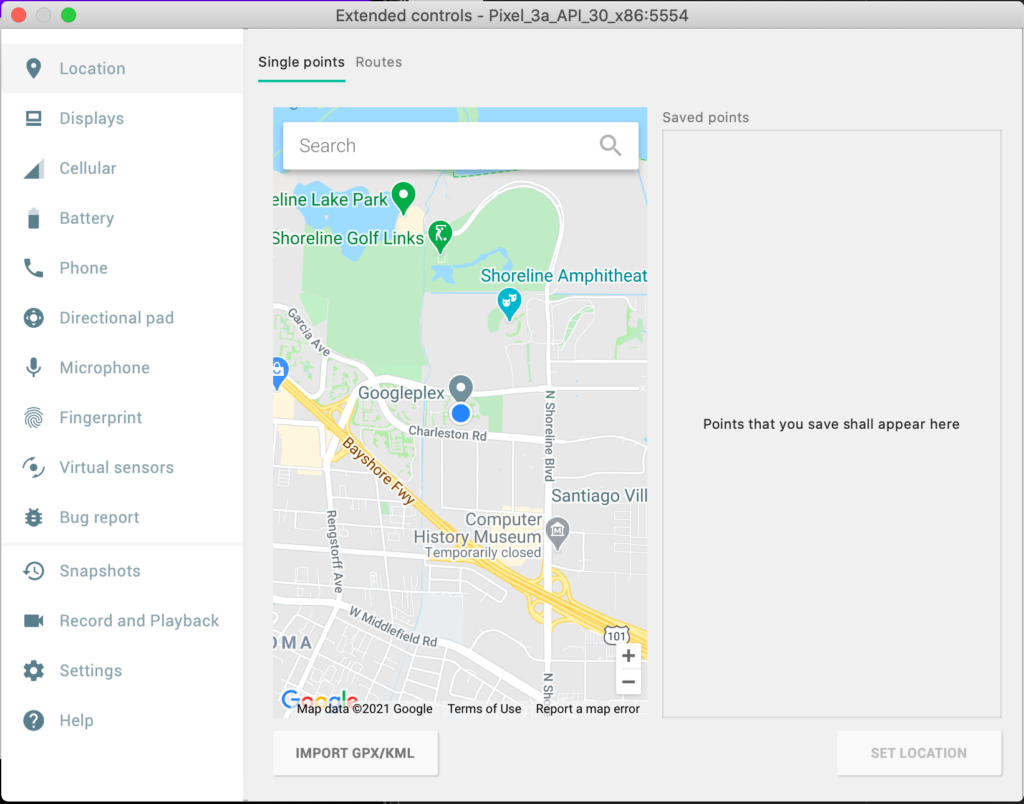Image resolution: width=1024 pixels, height=804 pixels.
Task: Open the Report a map error link
Action: coord(587,709)
